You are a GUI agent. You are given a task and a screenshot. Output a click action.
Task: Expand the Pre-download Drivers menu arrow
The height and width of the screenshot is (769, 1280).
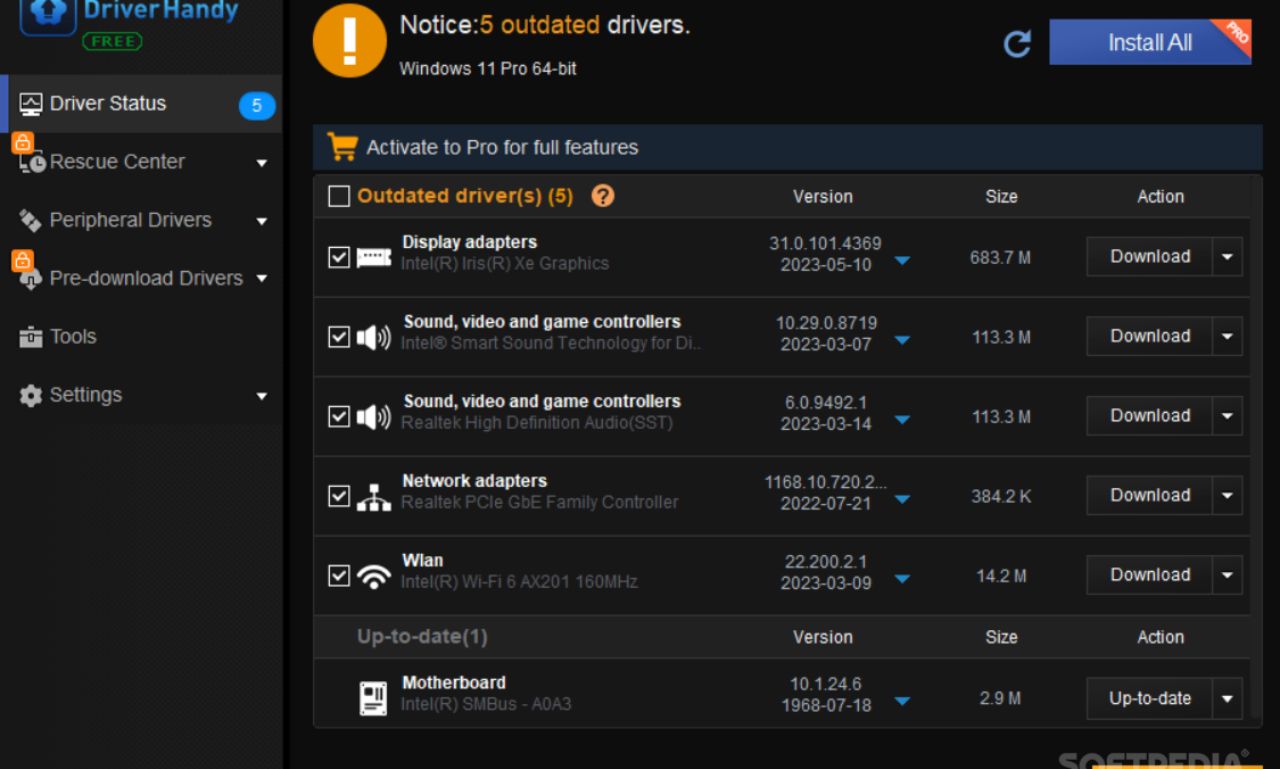(x=262, y=279)
